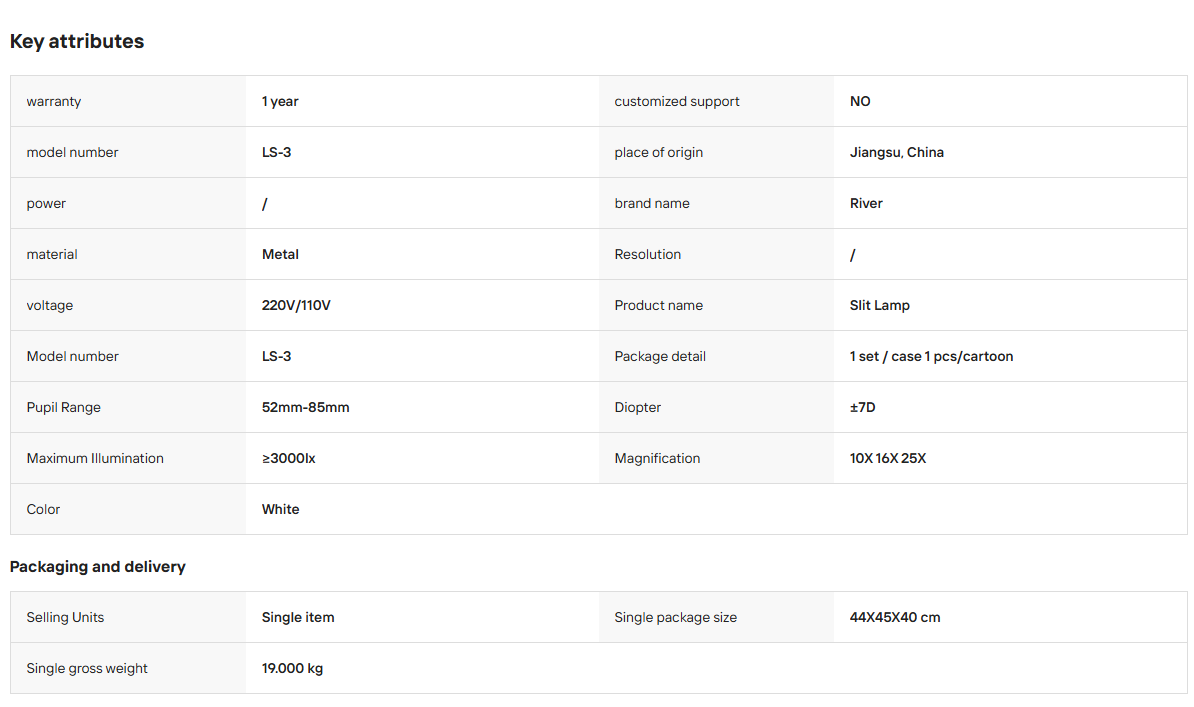The image size is (1194, 707).
Task: Select the Color value White
Action: pyautogui.click(x=280, y=510)
